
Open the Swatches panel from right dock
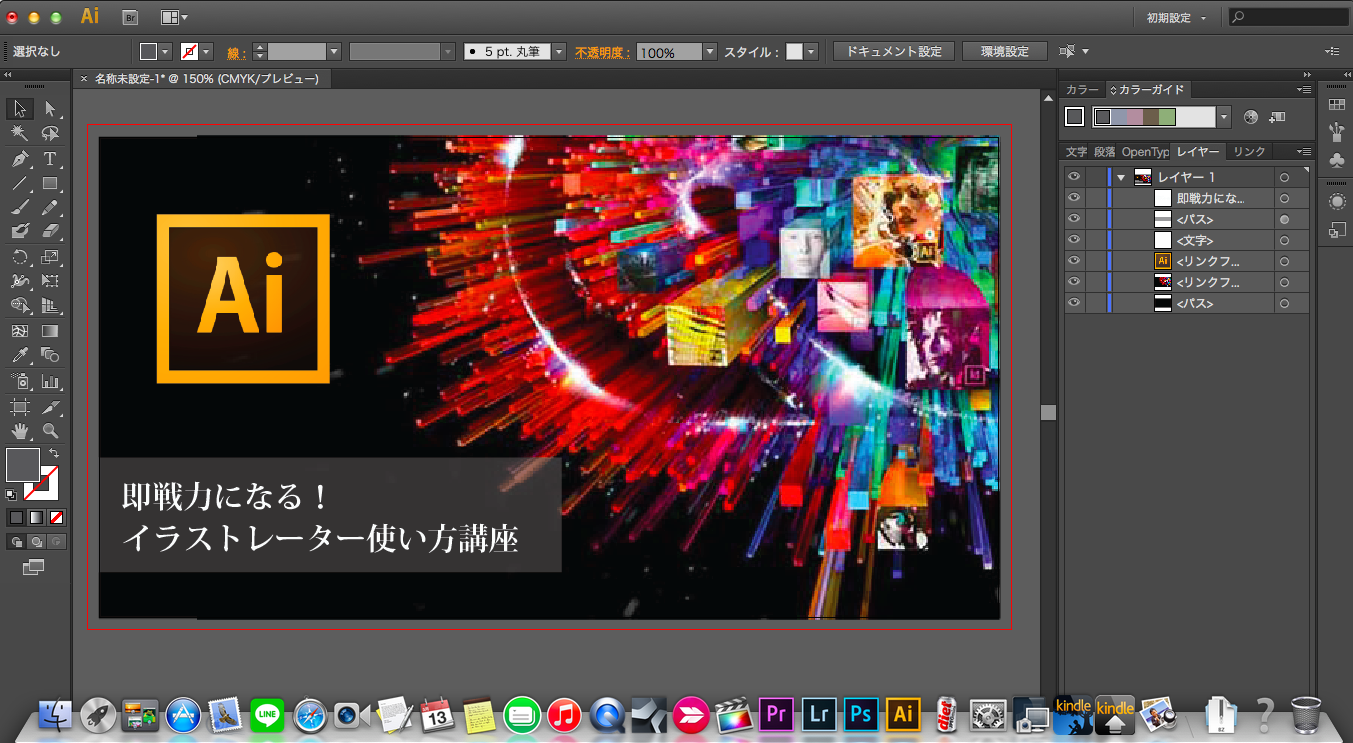(x=1337, y=105)
